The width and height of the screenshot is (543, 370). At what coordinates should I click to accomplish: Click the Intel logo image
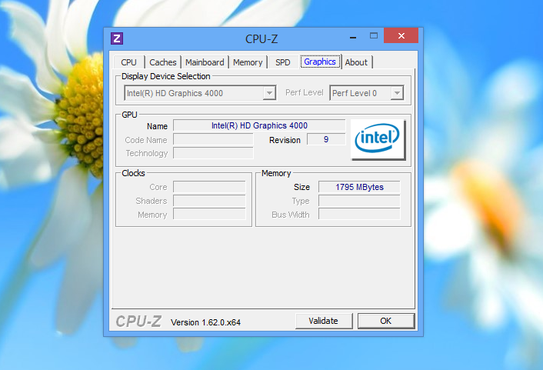[x=377, y=139]
